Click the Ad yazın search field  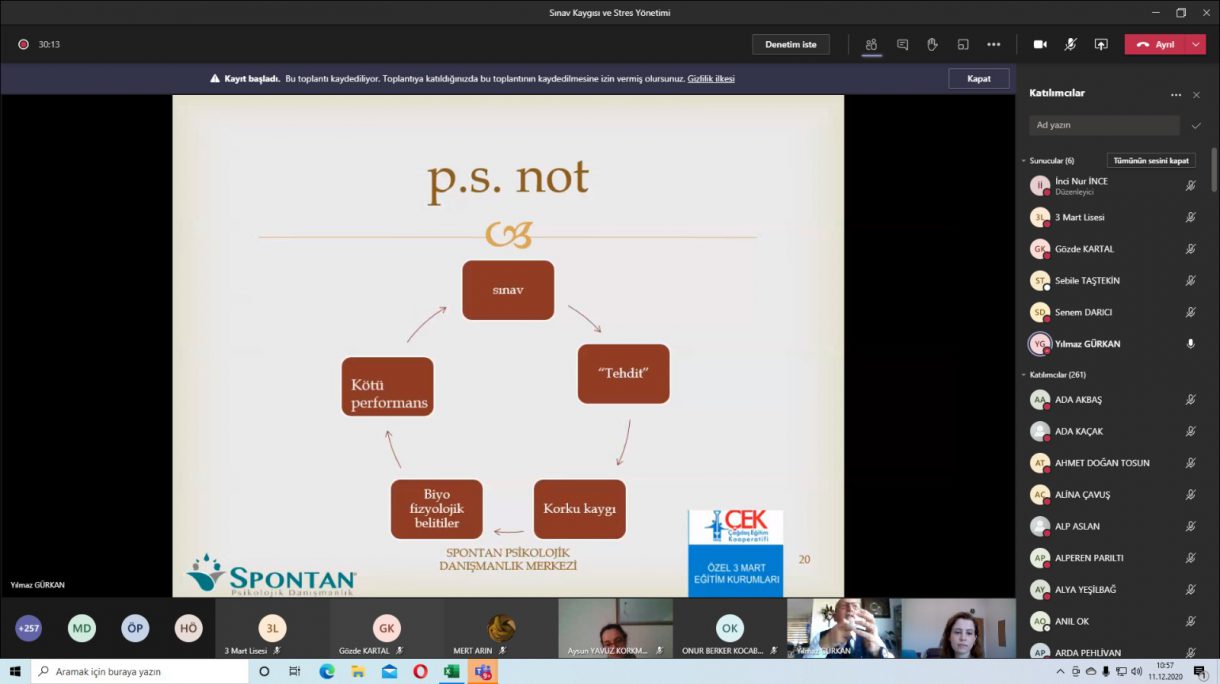[x=1104, y=125]
